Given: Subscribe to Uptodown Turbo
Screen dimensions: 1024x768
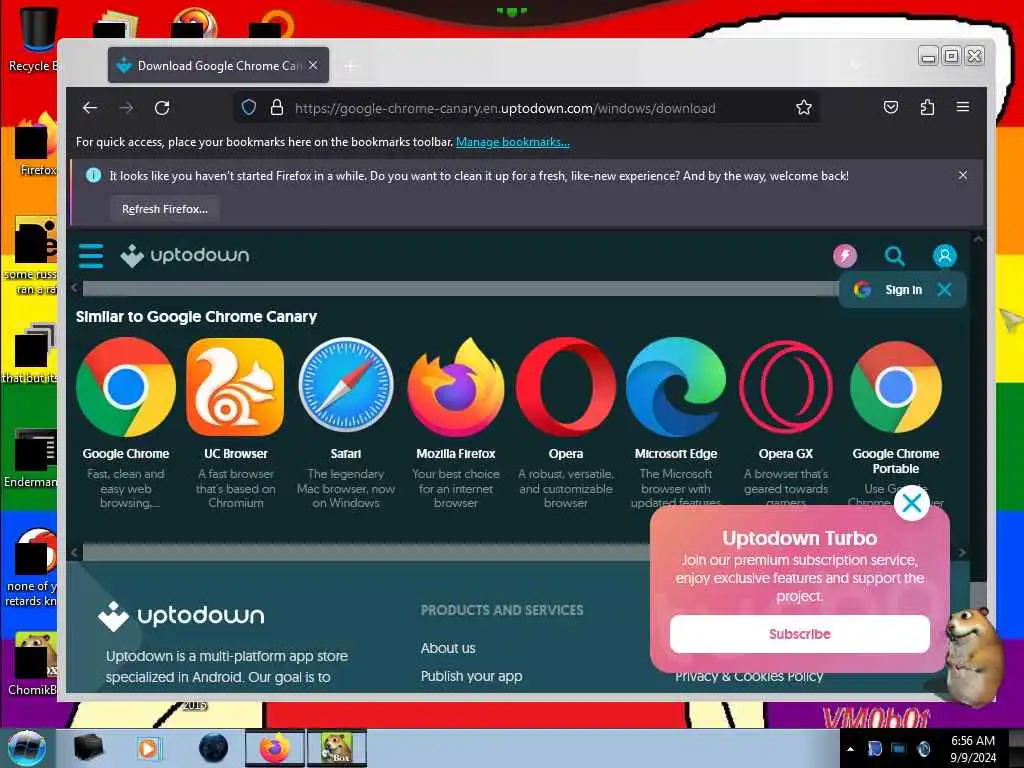Looking at the screenshot, I should point(799,633).
